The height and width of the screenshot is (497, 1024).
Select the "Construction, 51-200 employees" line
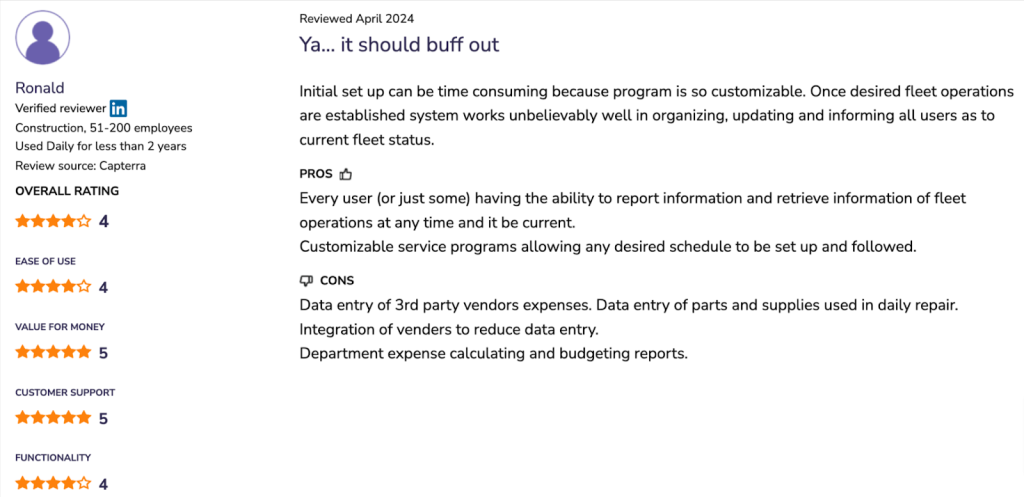click(104, 128)
